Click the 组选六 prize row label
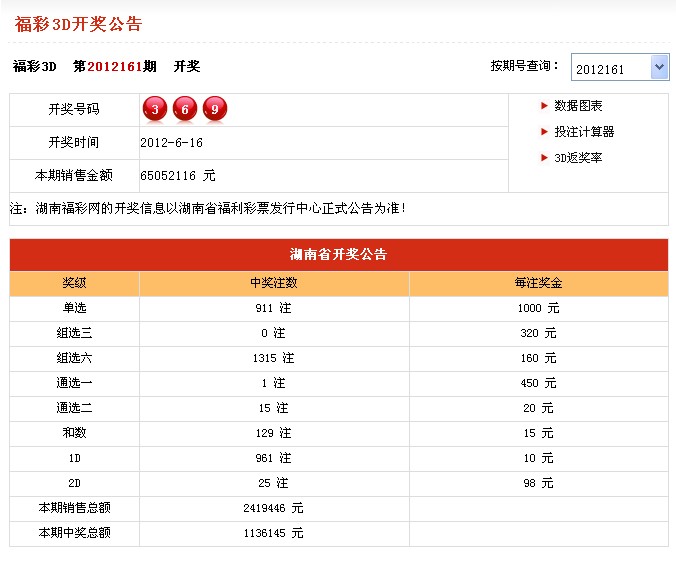Viewport: 676px width, 563px height. pyautogui.click(x=74, y=358)
